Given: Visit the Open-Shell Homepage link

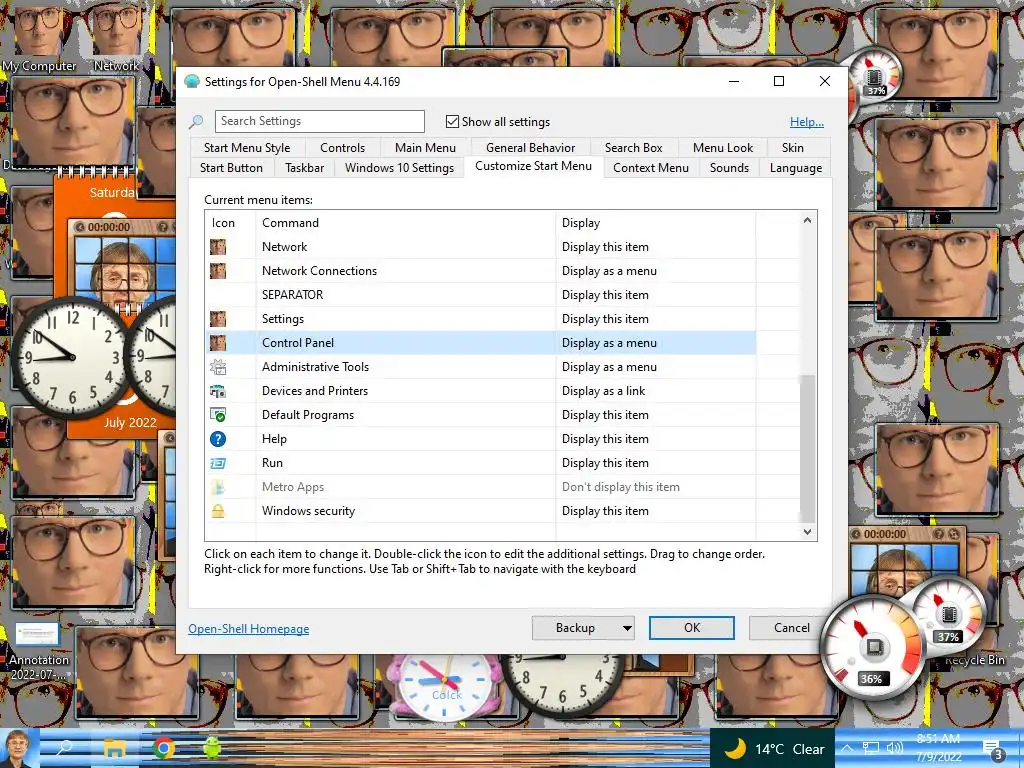Looking at the screenshot, I should tap(248, 629).
